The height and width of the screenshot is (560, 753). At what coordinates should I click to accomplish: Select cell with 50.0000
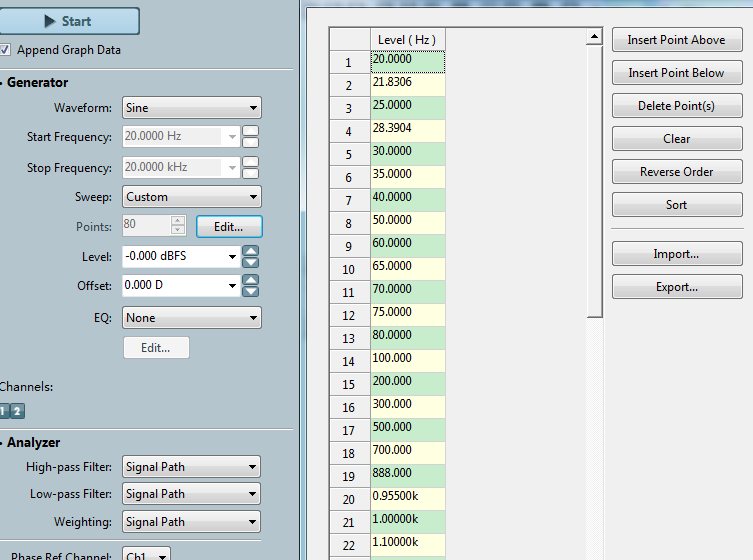point(408,223)
